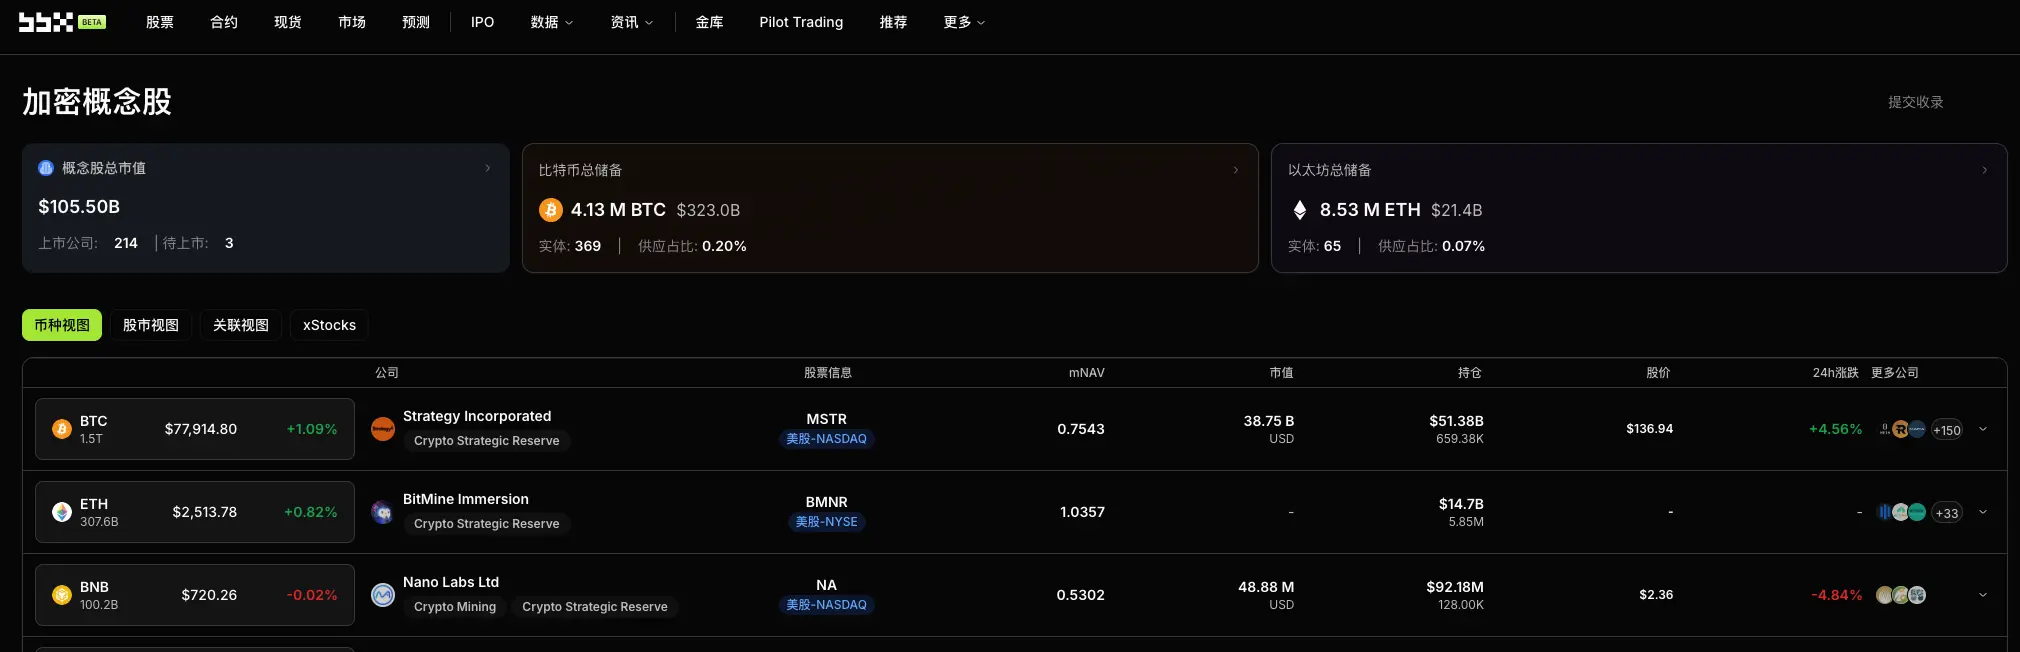This screenshot has width=2020, height=652.
Task: Select the BNB $720.26 coin card
Action: click(195, 595)
